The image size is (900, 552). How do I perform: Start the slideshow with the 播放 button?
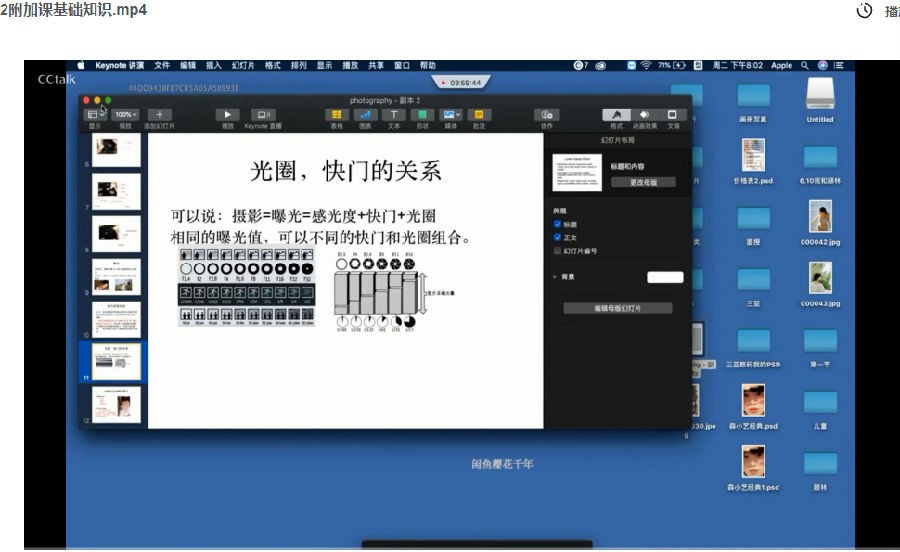pos(227,115)
